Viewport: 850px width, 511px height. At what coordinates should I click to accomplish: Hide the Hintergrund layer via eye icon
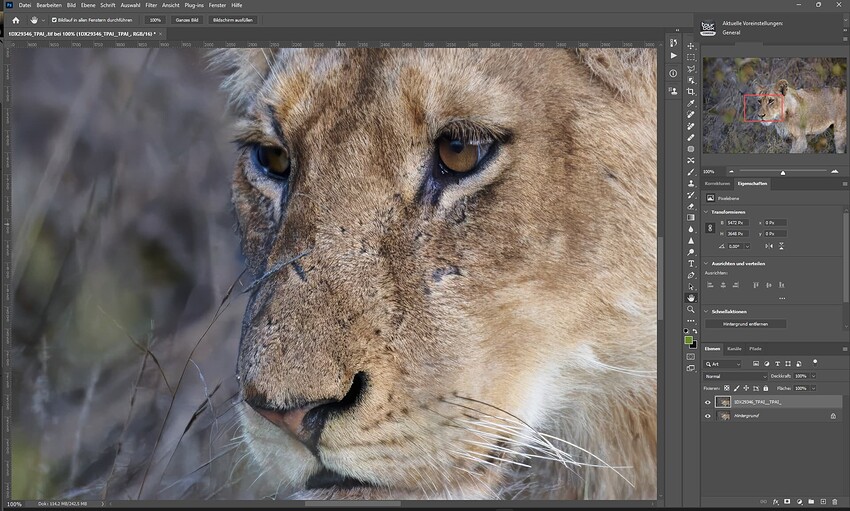tap(707, 416)
